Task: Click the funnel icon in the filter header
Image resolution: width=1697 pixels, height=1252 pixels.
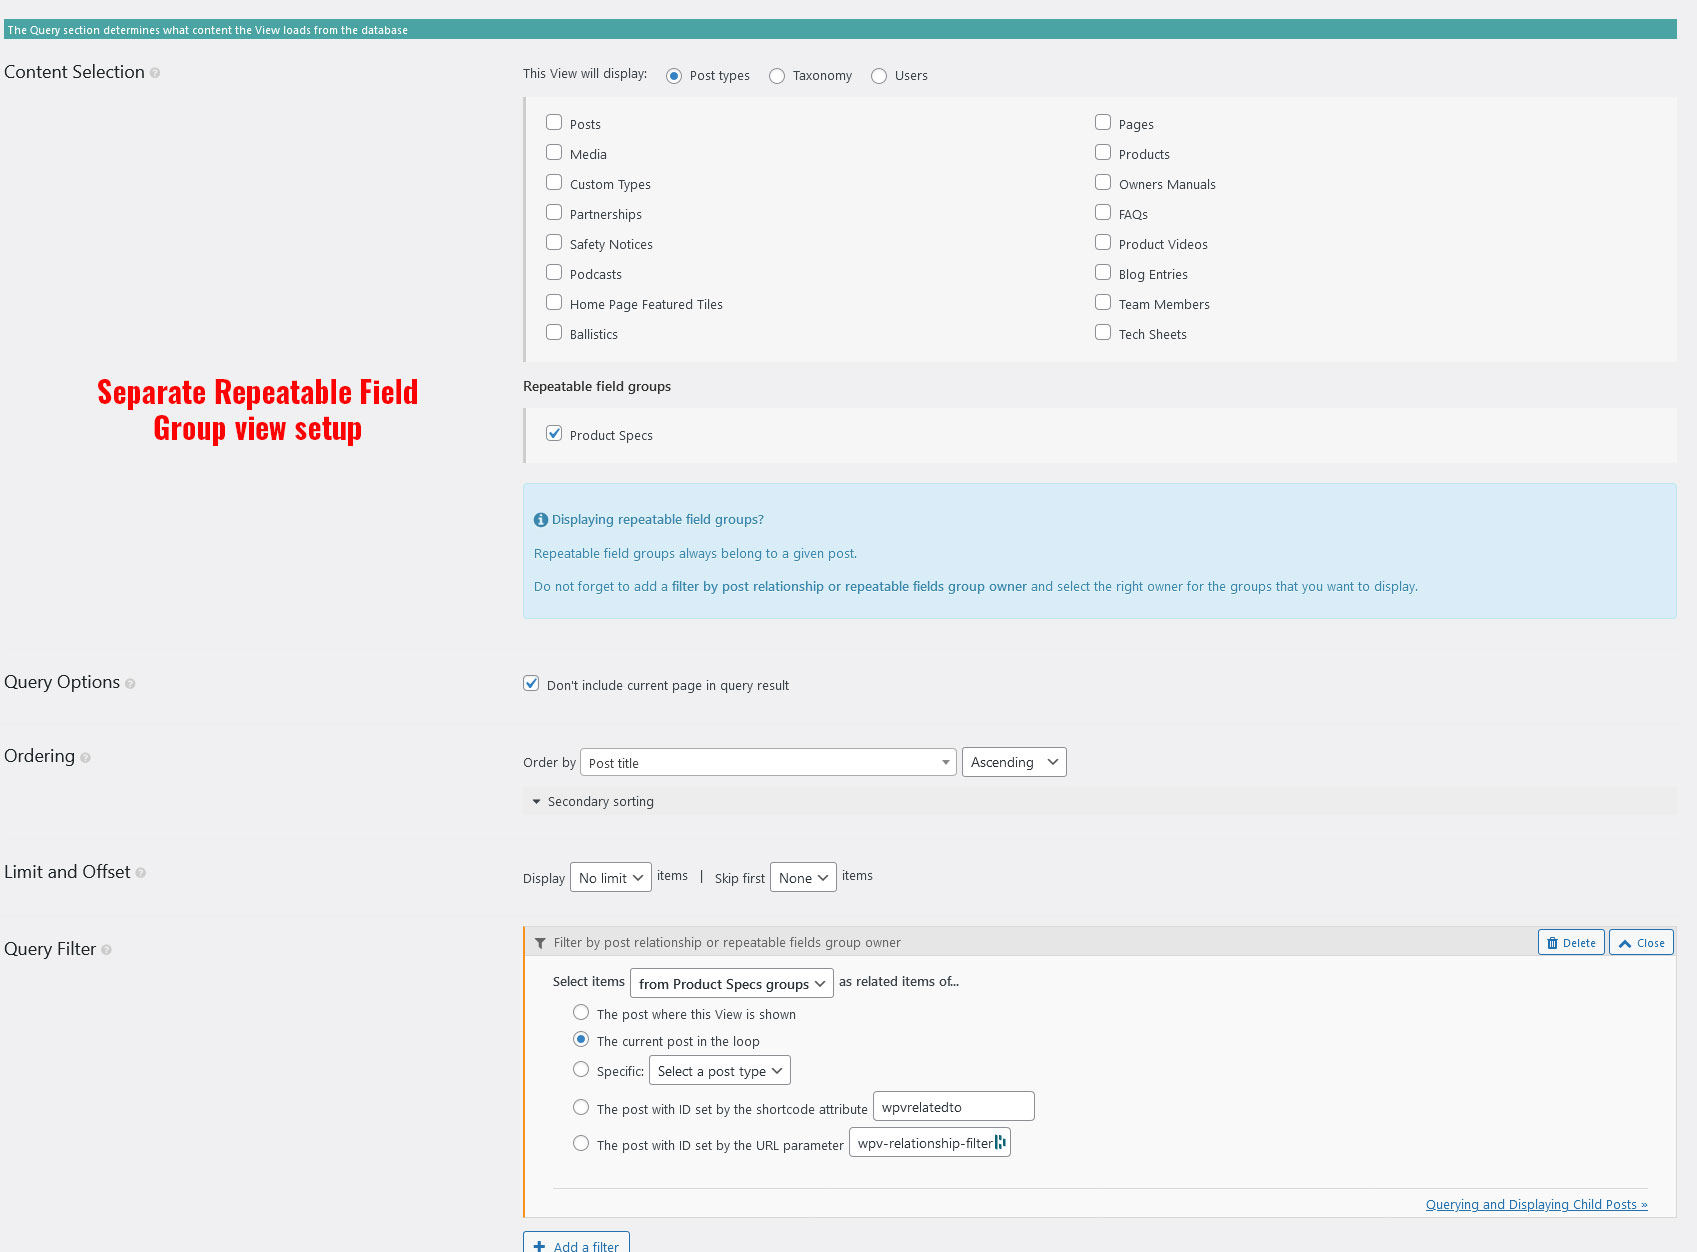Action: [540, 943]
